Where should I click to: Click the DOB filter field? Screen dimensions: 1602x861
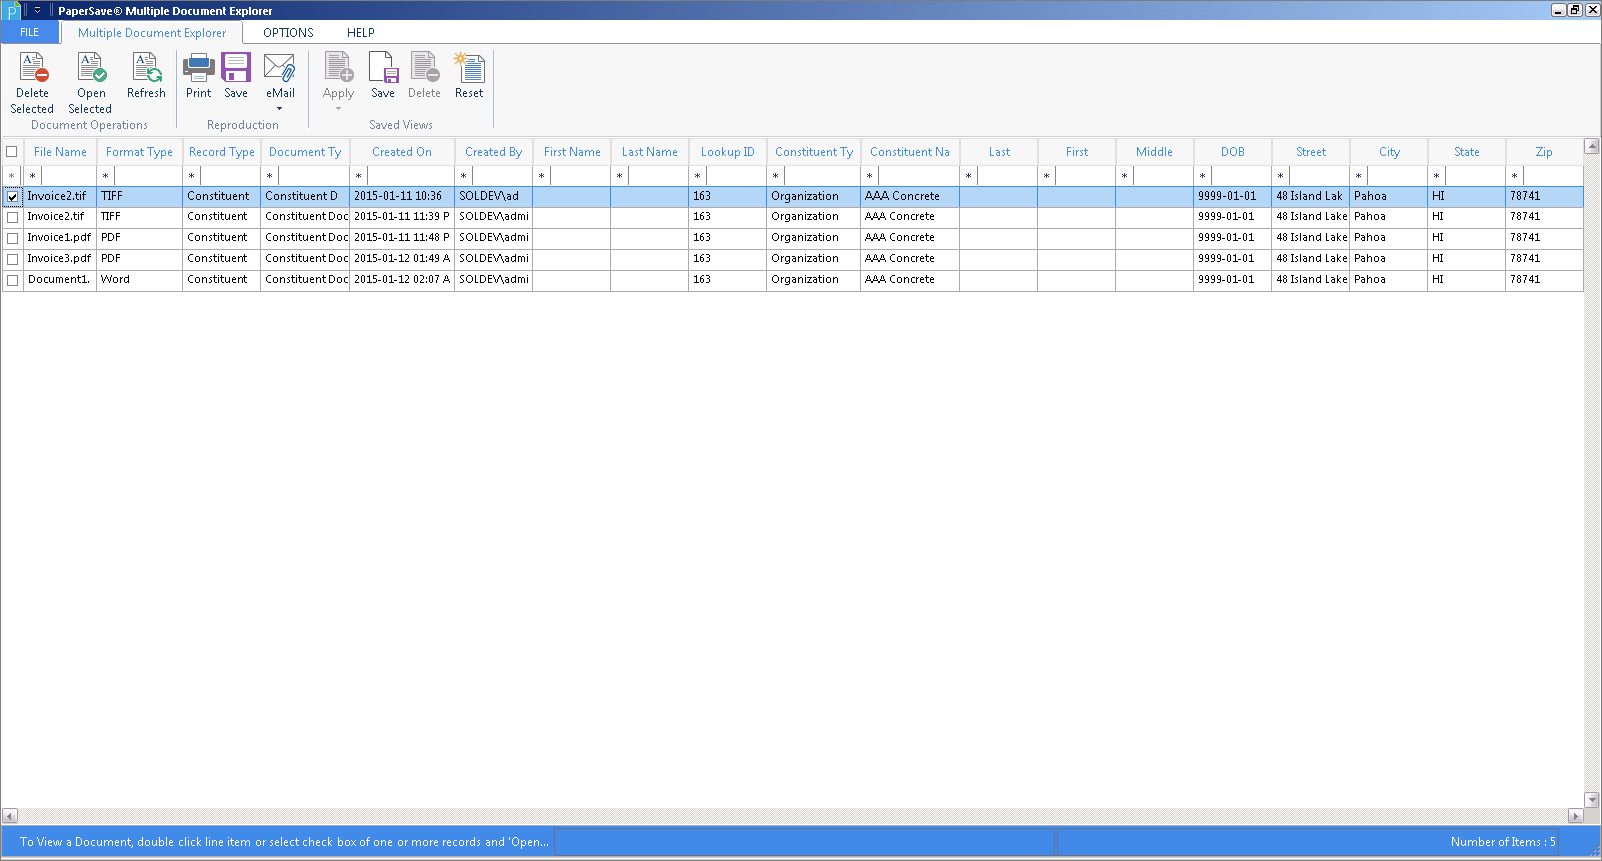(1241, 176)
